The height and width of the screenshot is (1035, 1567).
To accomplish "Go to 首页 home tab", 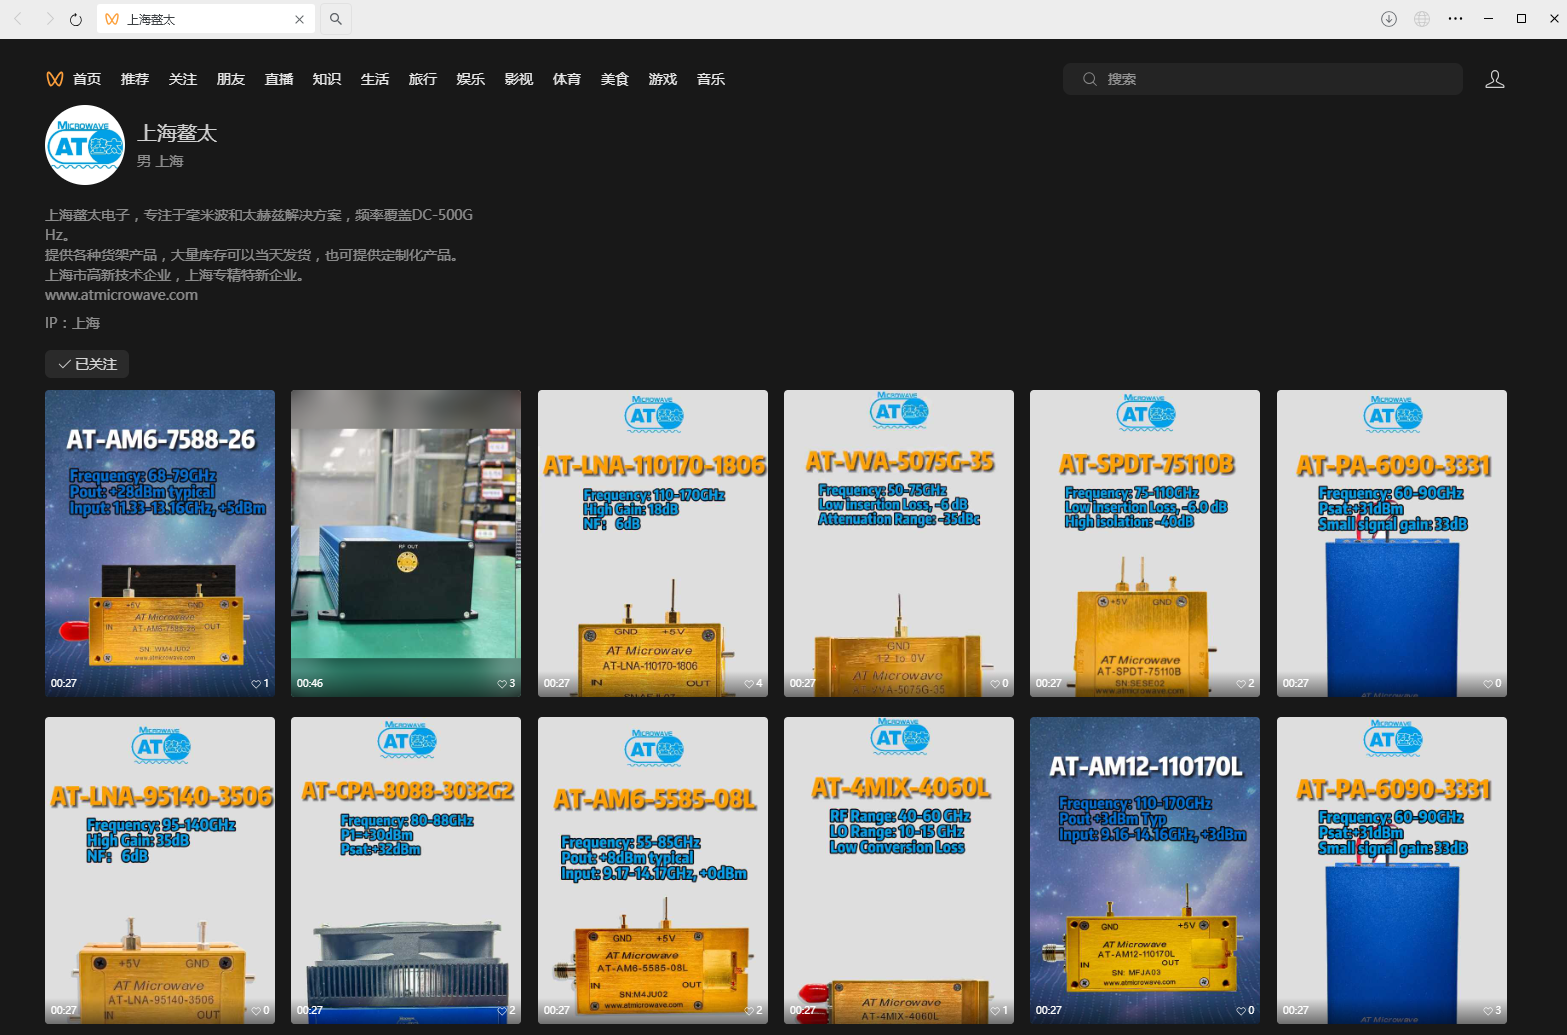I will [x=87, y=79].
